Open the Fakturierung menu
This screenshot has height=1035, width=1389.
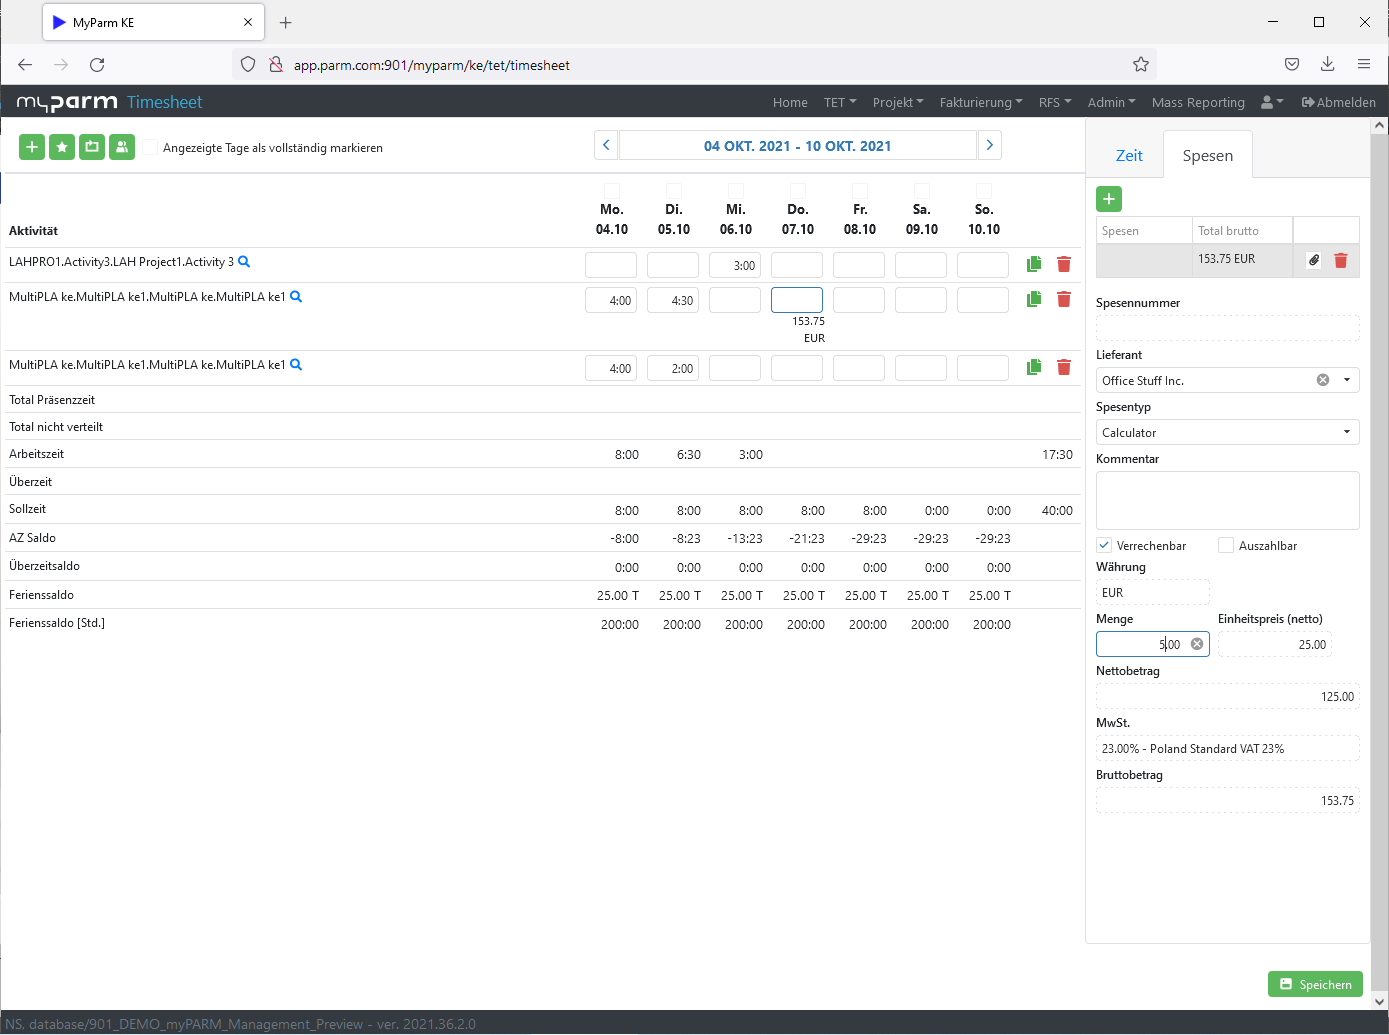[980, 102]
